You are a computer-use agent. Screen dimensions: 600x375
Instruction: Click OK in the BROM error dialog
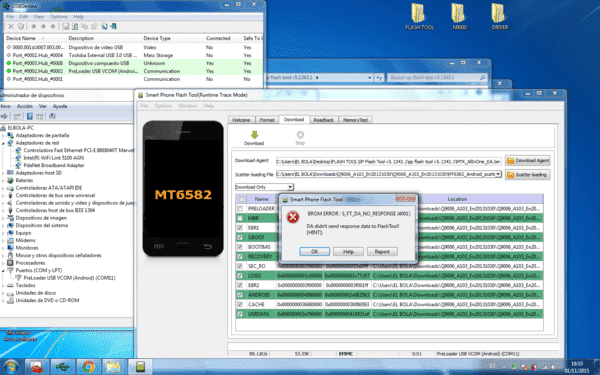pos(315,251)
